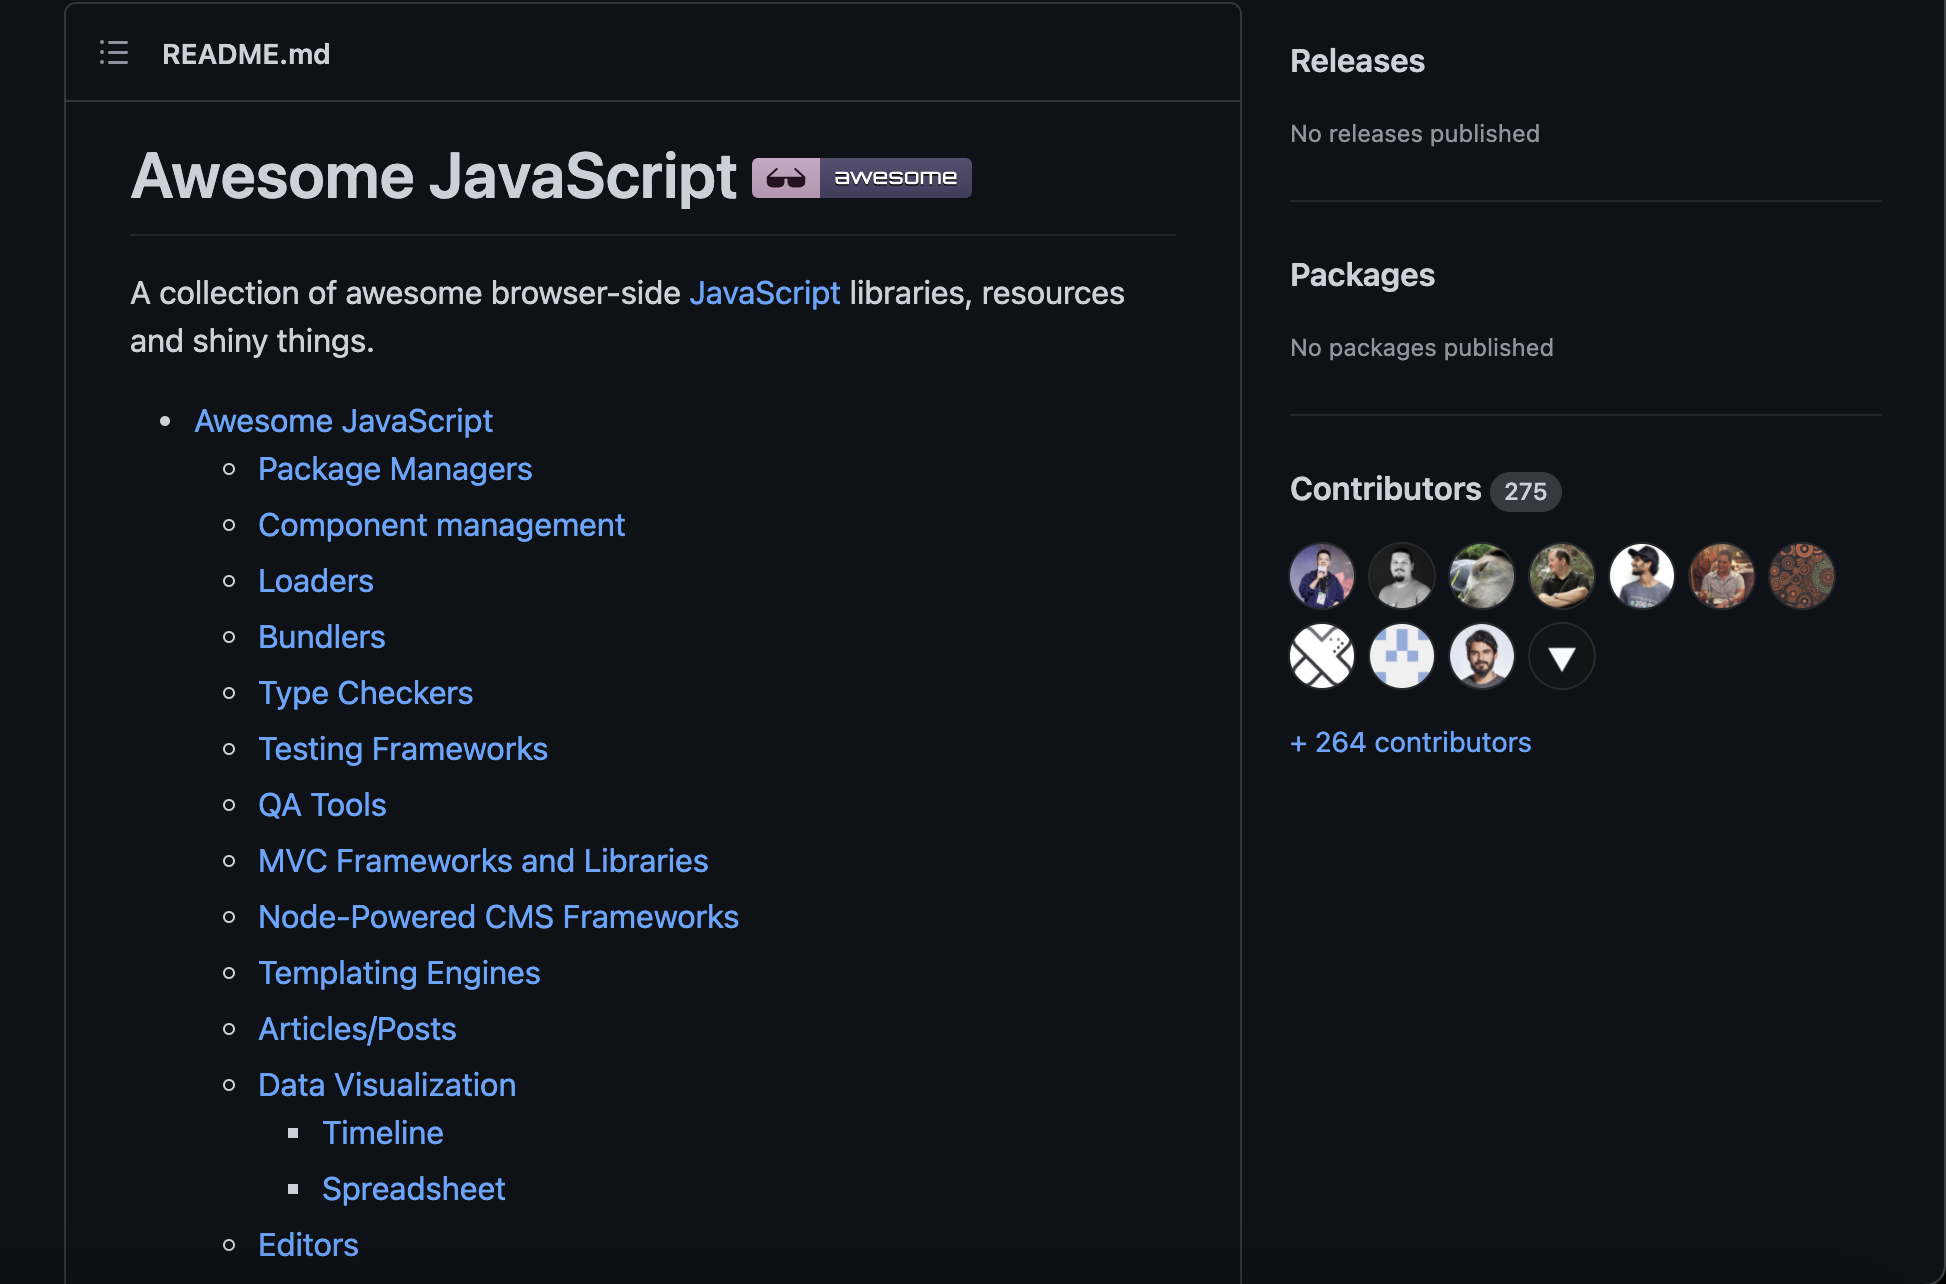Open the Packages heading link
1946x1284 pixels.
tap(1362, 275)
